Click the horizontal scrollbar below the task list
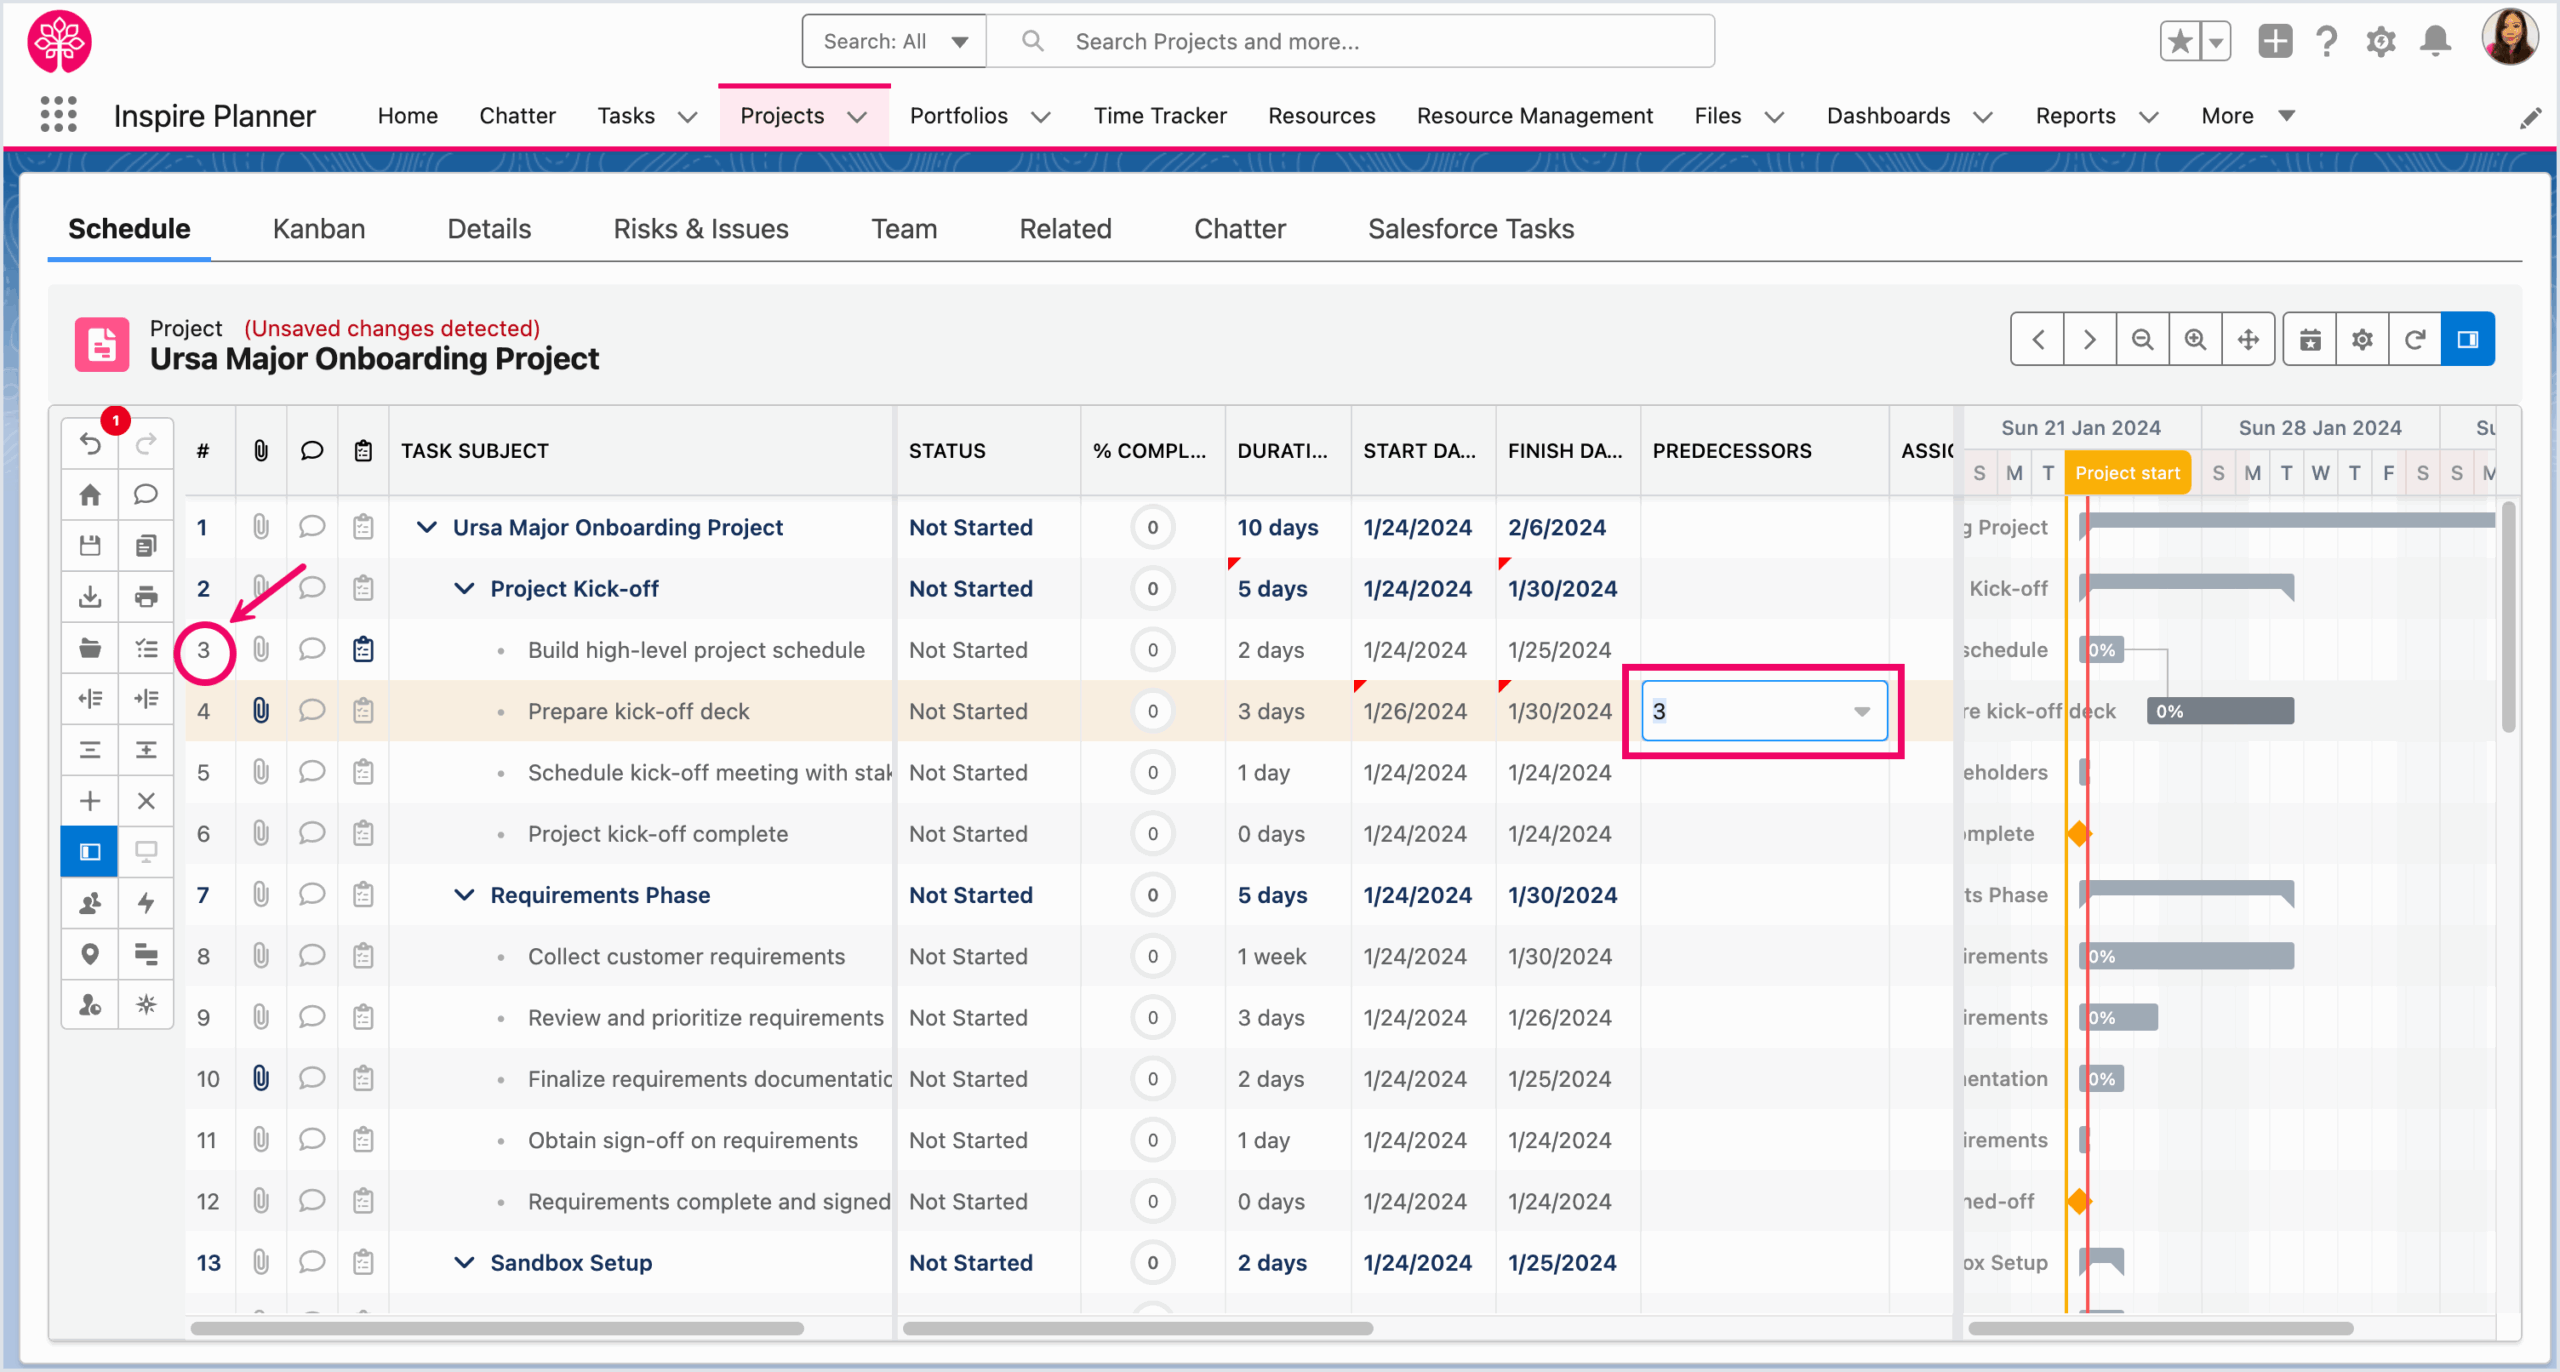 [x=497, y=1328]
